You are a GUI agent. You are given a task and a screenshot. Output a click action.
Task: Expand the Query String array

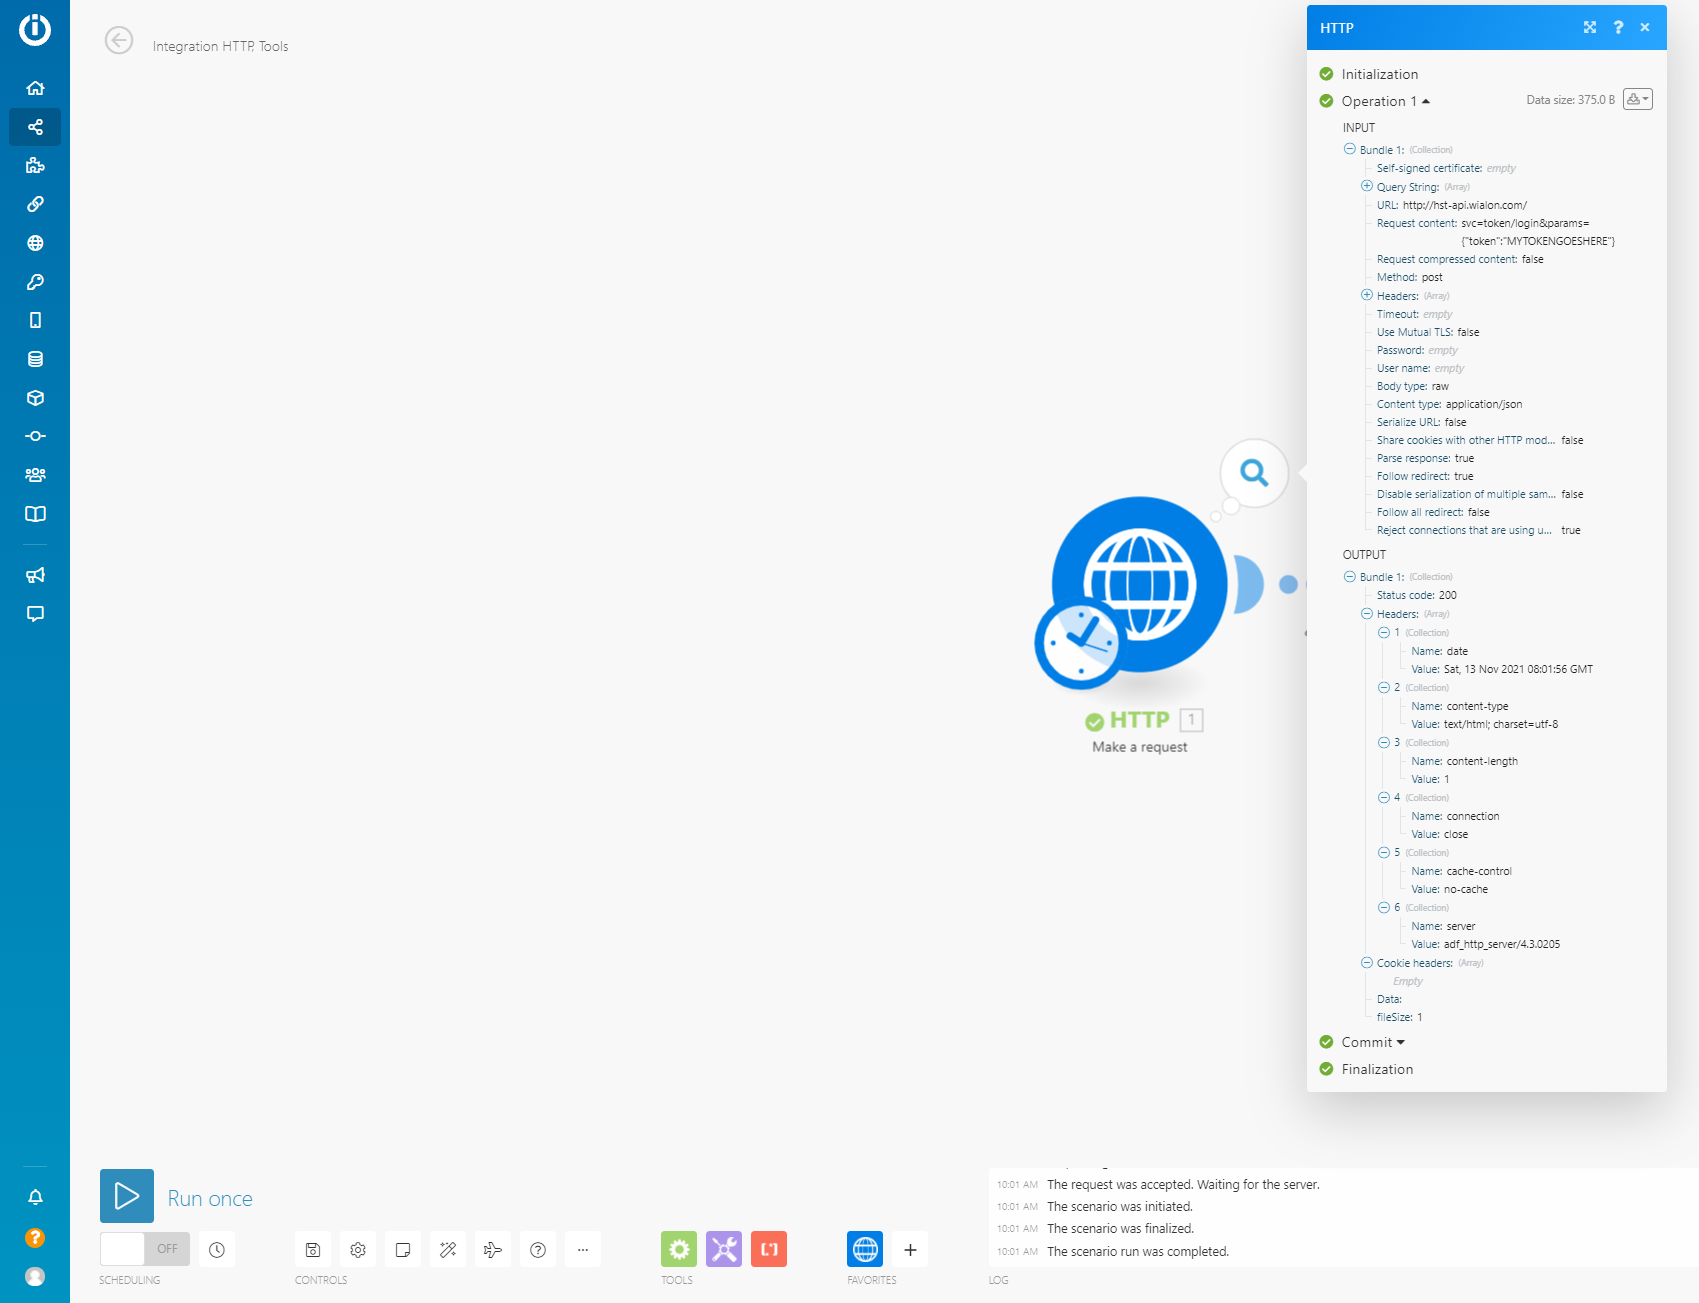click(1367, 186)
